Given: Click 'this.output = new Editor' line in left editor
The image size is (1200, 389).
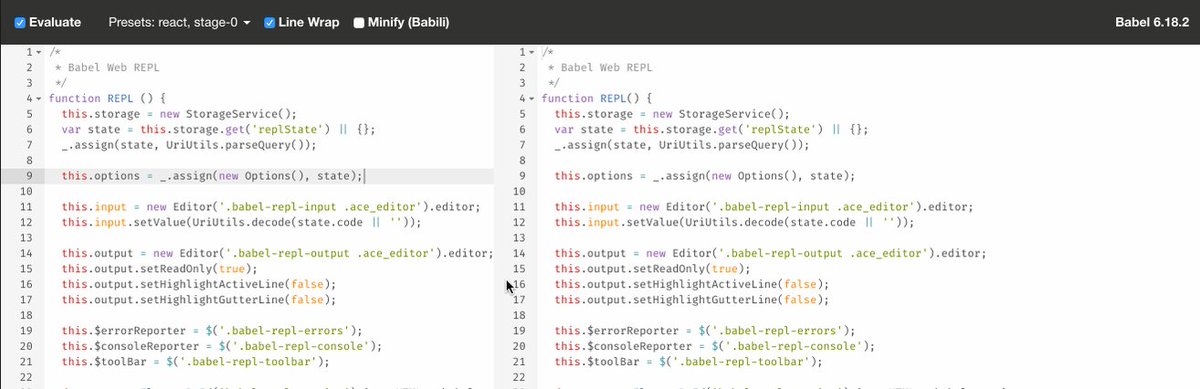Looking at the screenshot, I should [277, 254].
